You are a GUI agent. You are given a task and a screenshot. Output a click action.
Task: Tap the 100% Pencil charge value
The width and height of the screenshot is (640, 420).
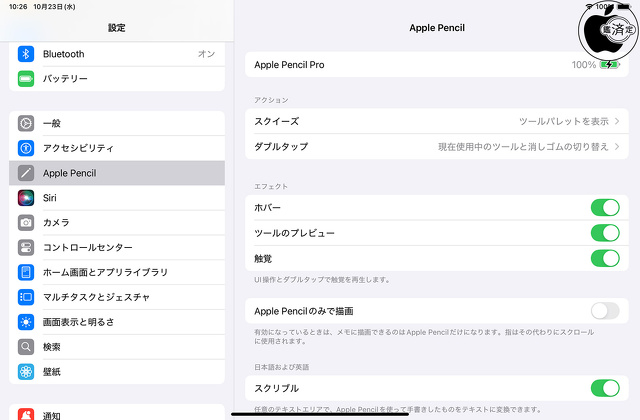coord(584,64)
